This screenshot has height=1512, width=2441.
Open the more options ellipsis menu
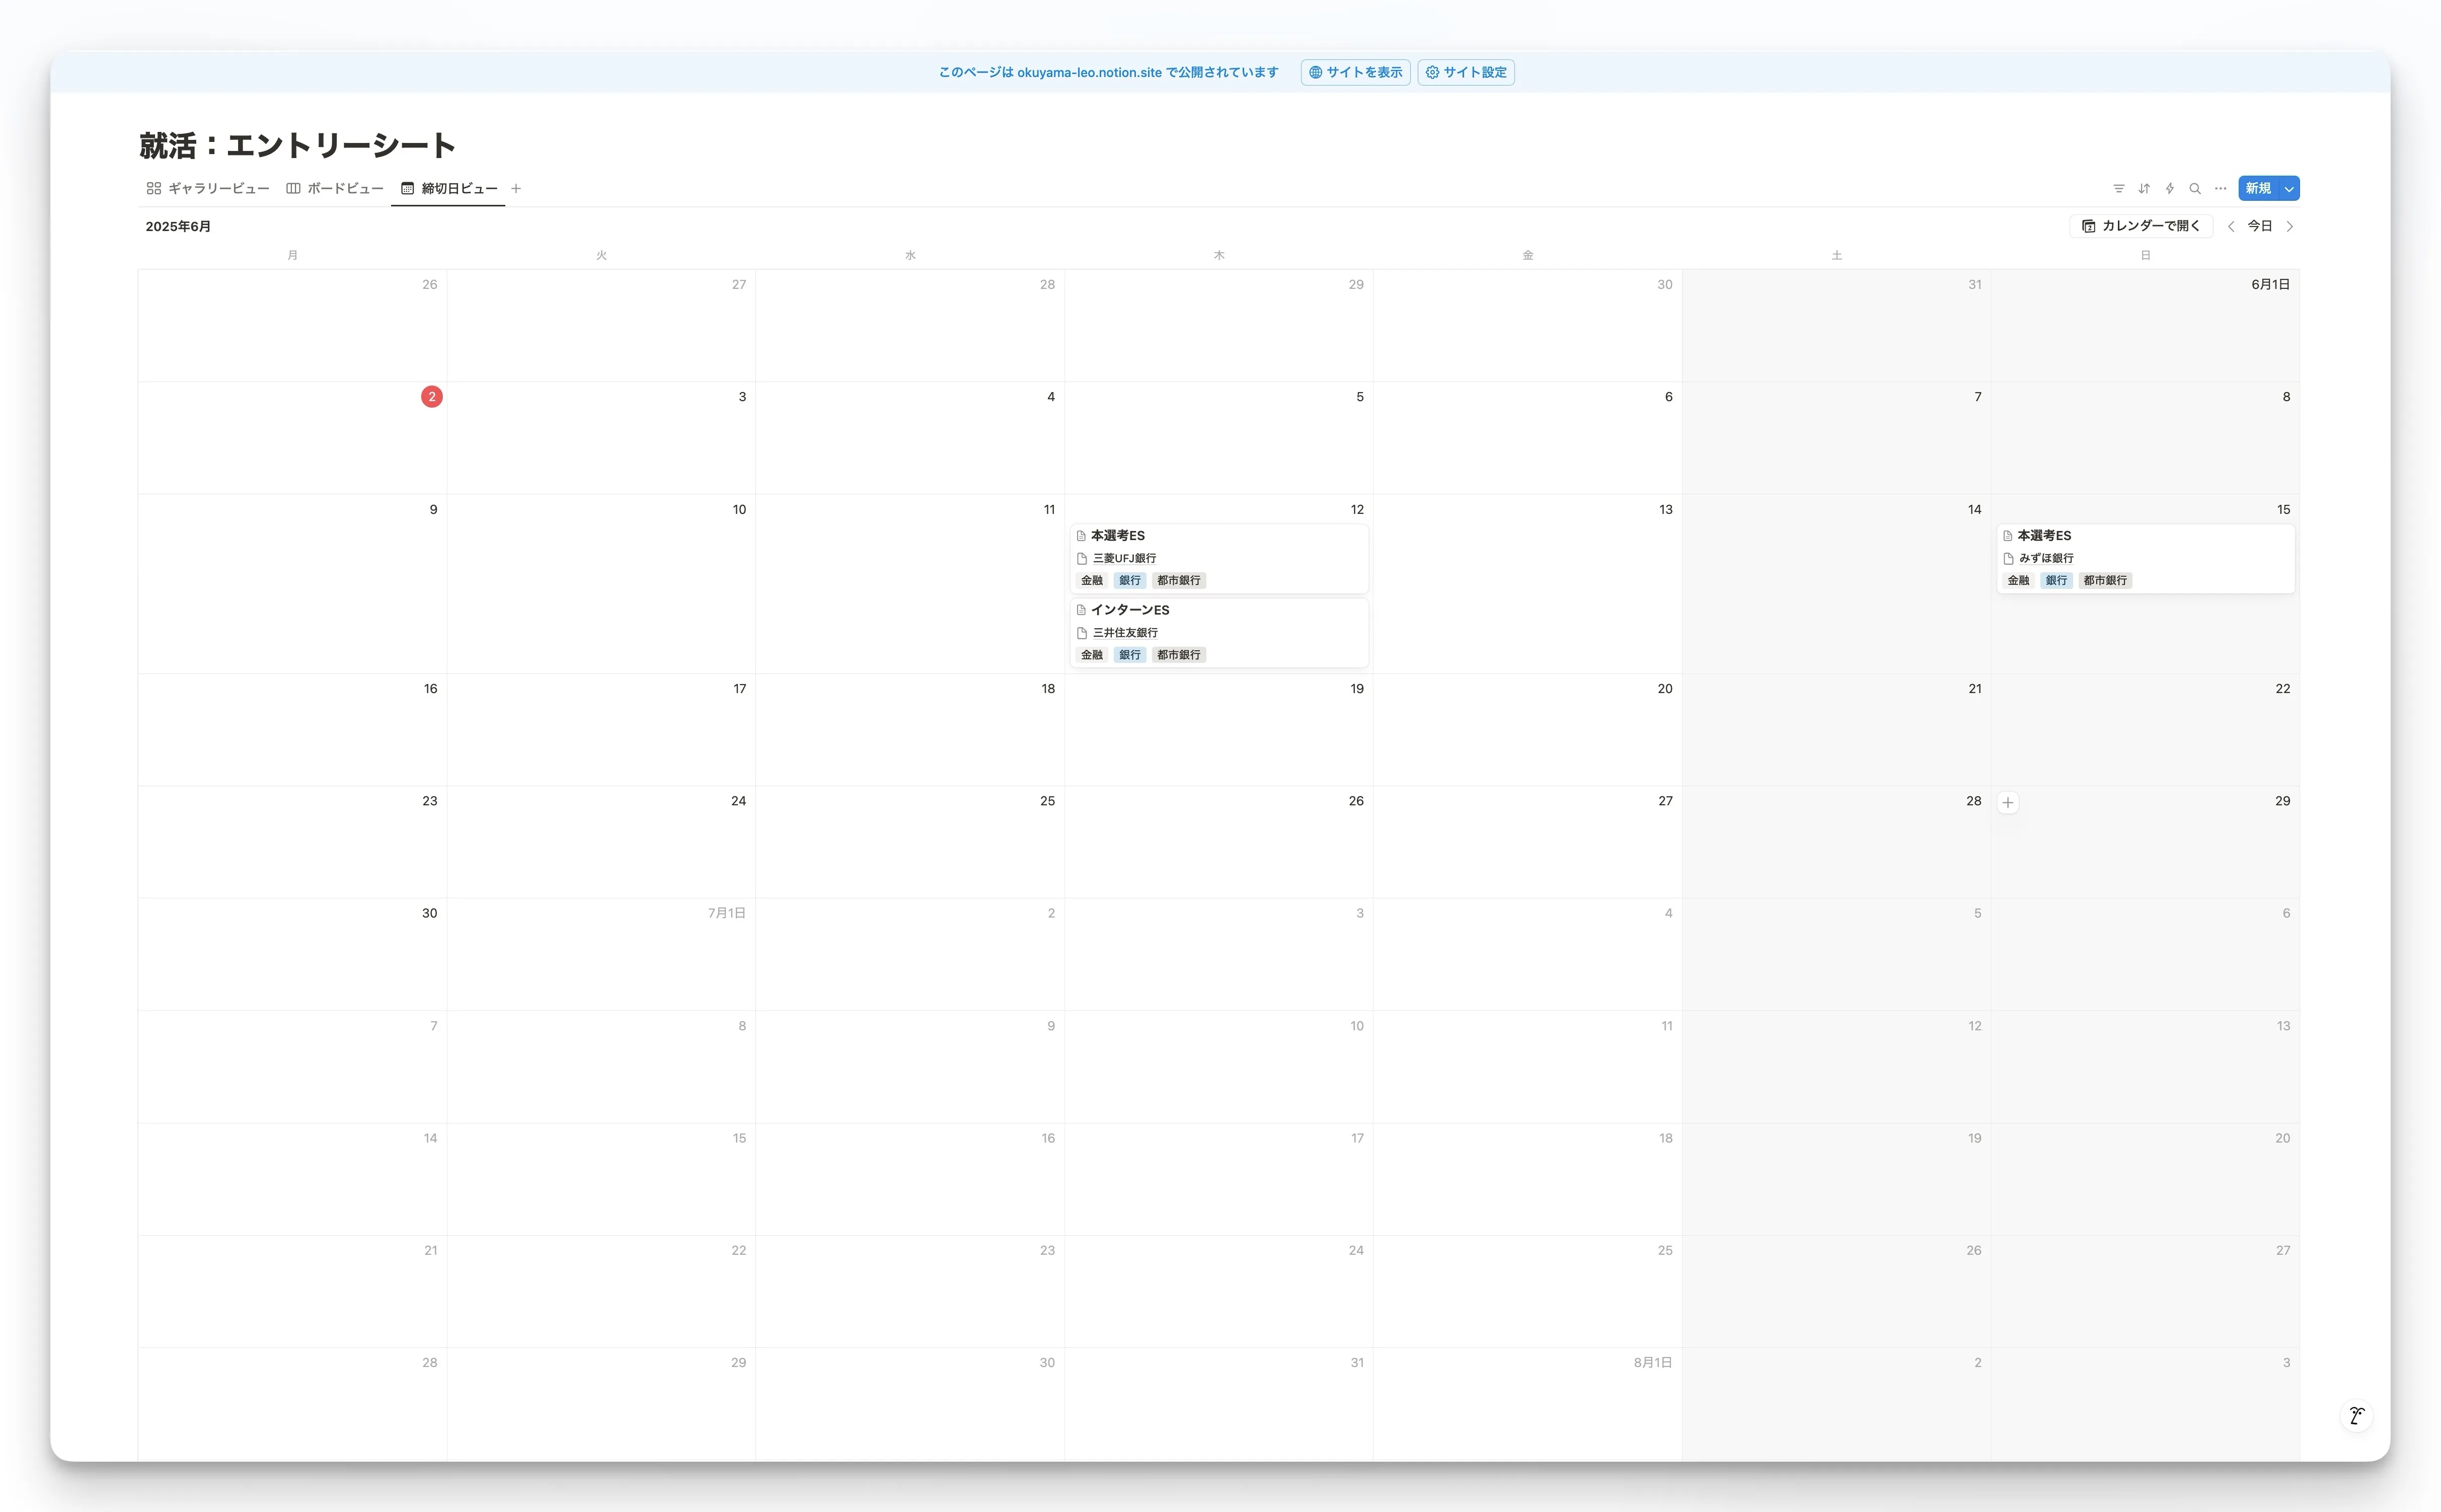click(2219, 188)
